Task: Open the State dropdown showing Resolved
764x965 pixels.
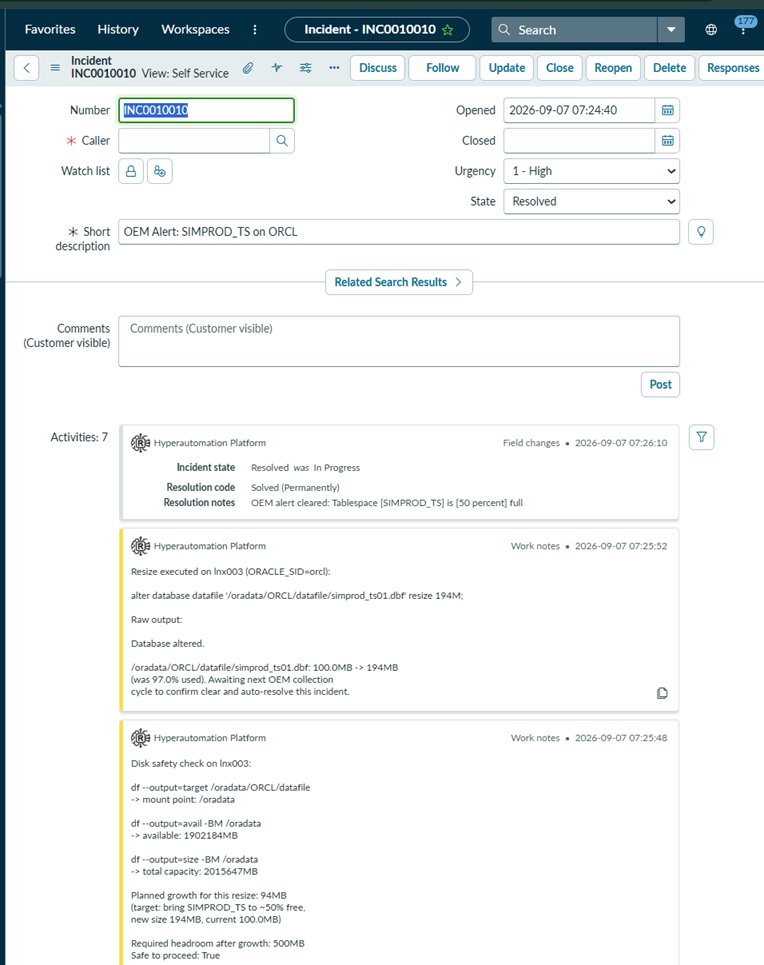Action: click(592, 201)
